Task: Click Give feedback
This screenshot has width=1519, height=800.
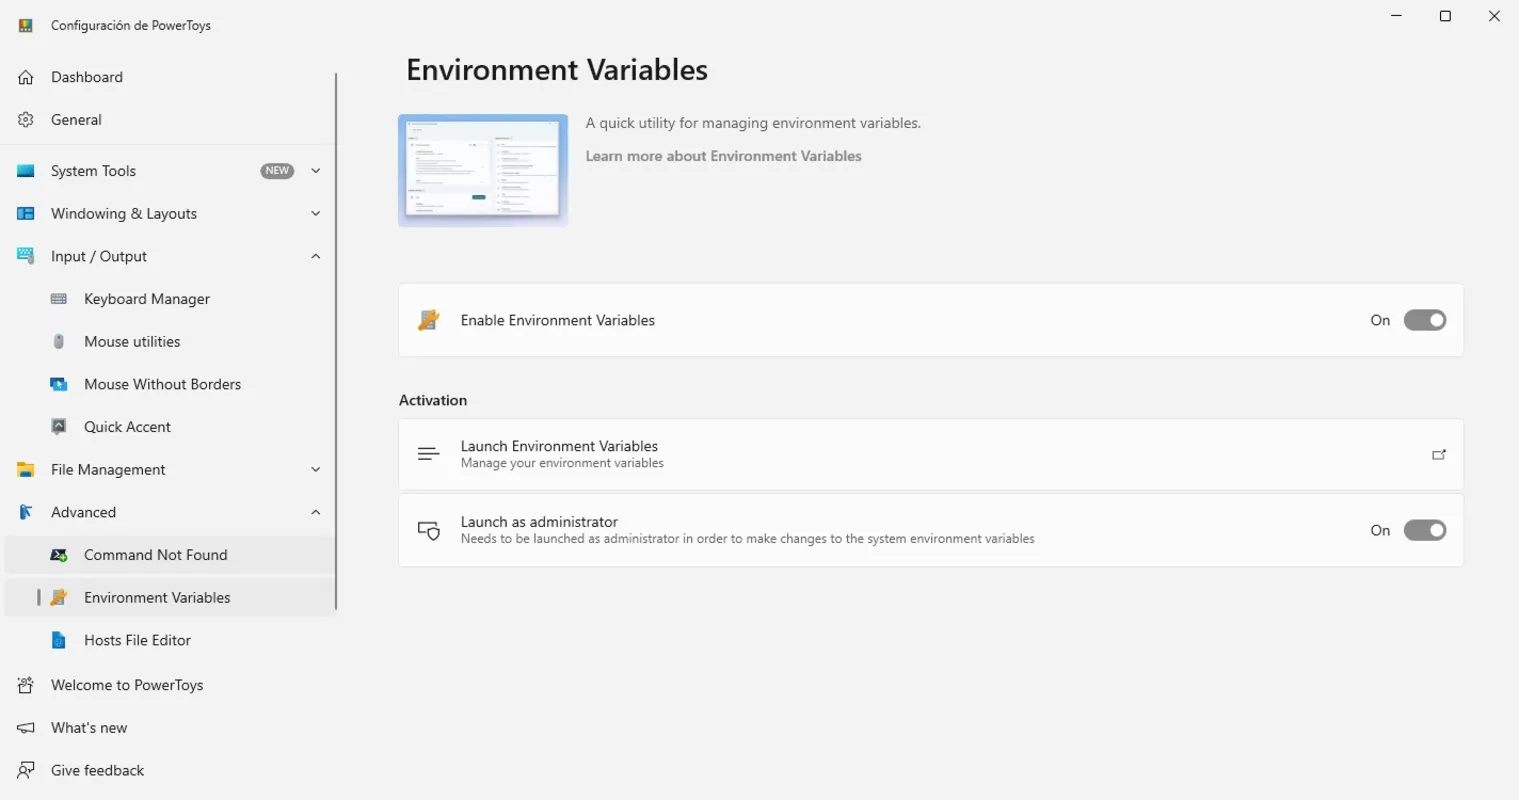Action: (168, 770)
